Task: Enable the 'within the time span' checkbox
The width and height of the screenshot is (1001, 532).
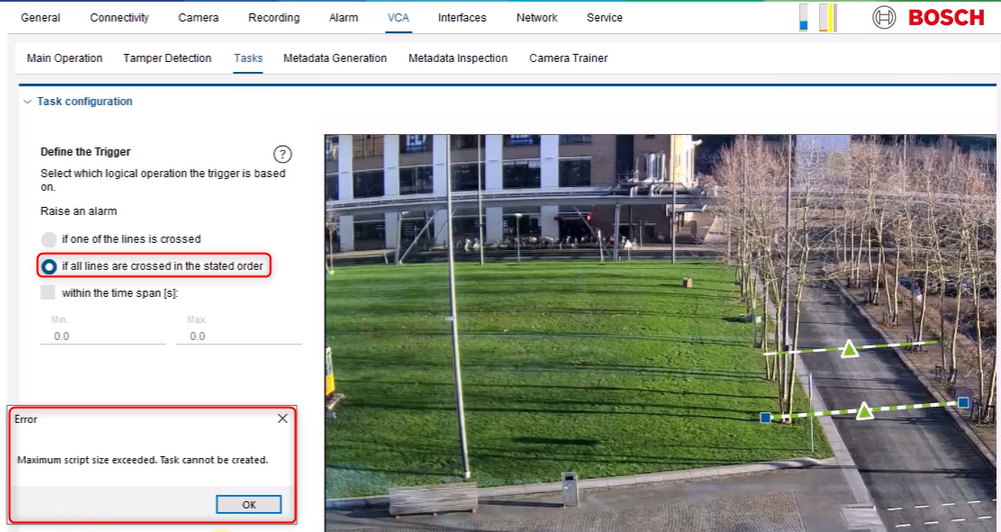Action: pyautogui.click(x=49, y=293)
